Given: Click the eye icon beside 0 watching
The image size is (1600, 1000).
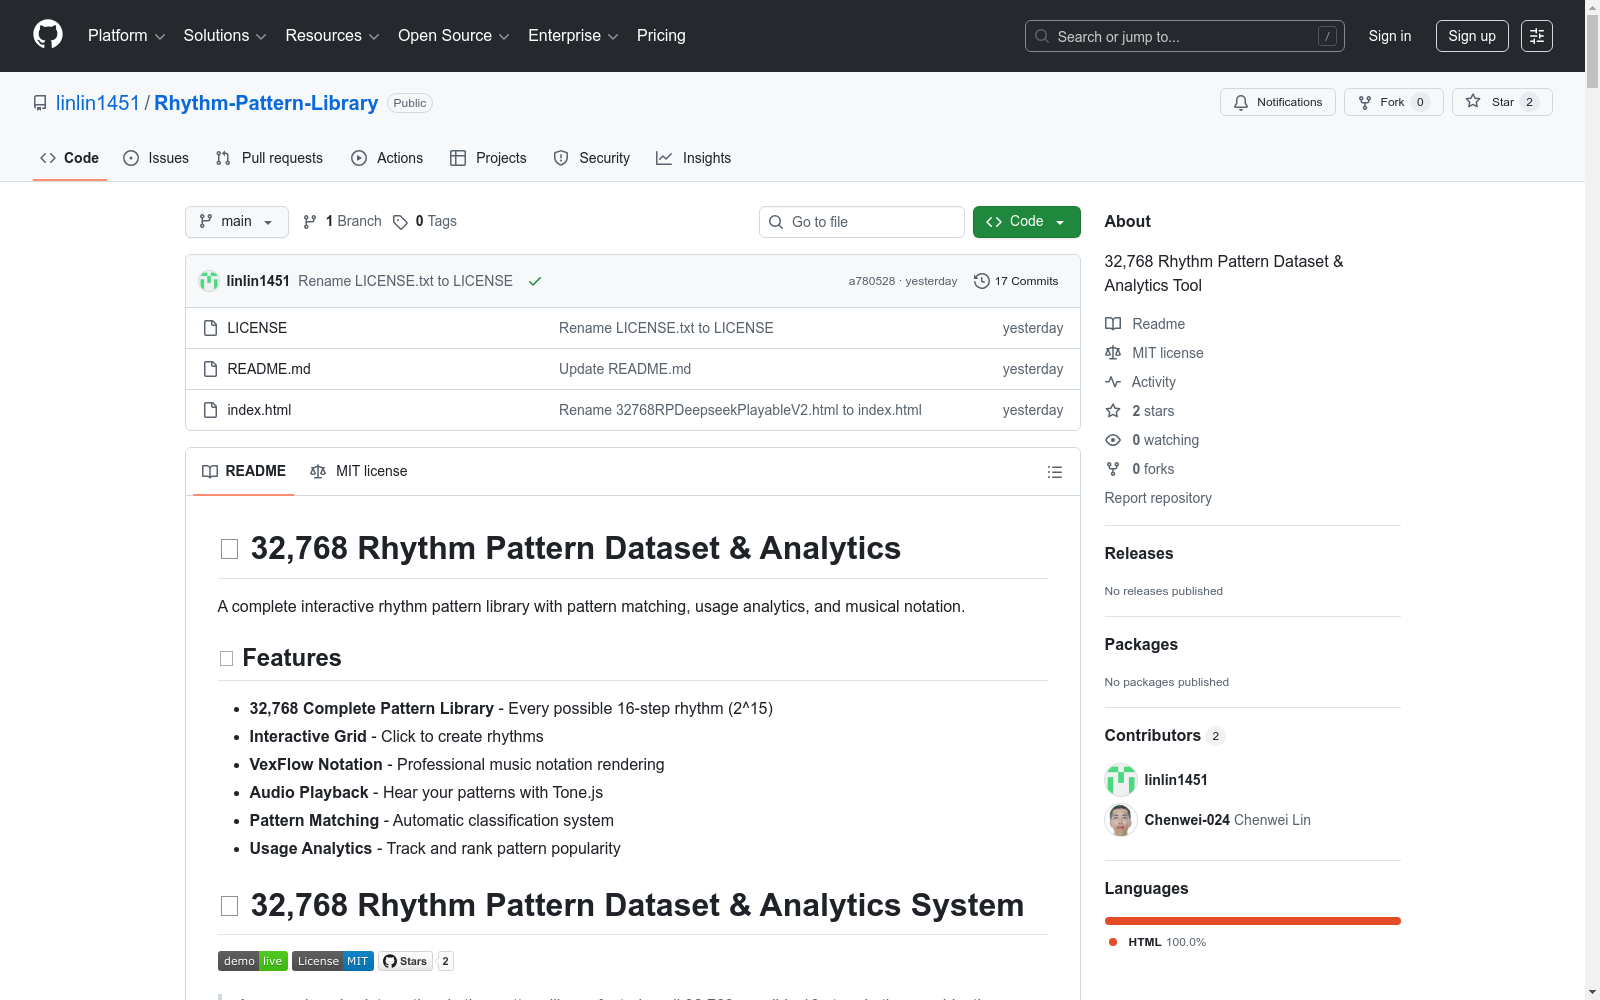Looking at the screenshot, I should [x=1113, y=440].
